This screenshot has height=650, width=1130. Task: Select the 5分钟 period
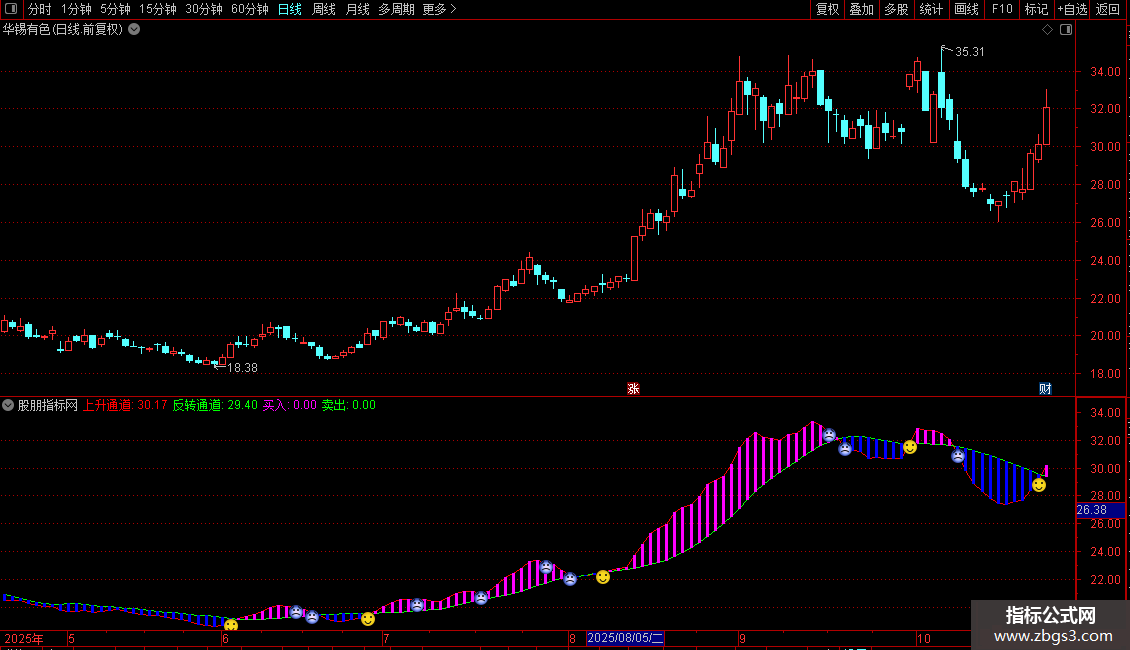(115, 9)
